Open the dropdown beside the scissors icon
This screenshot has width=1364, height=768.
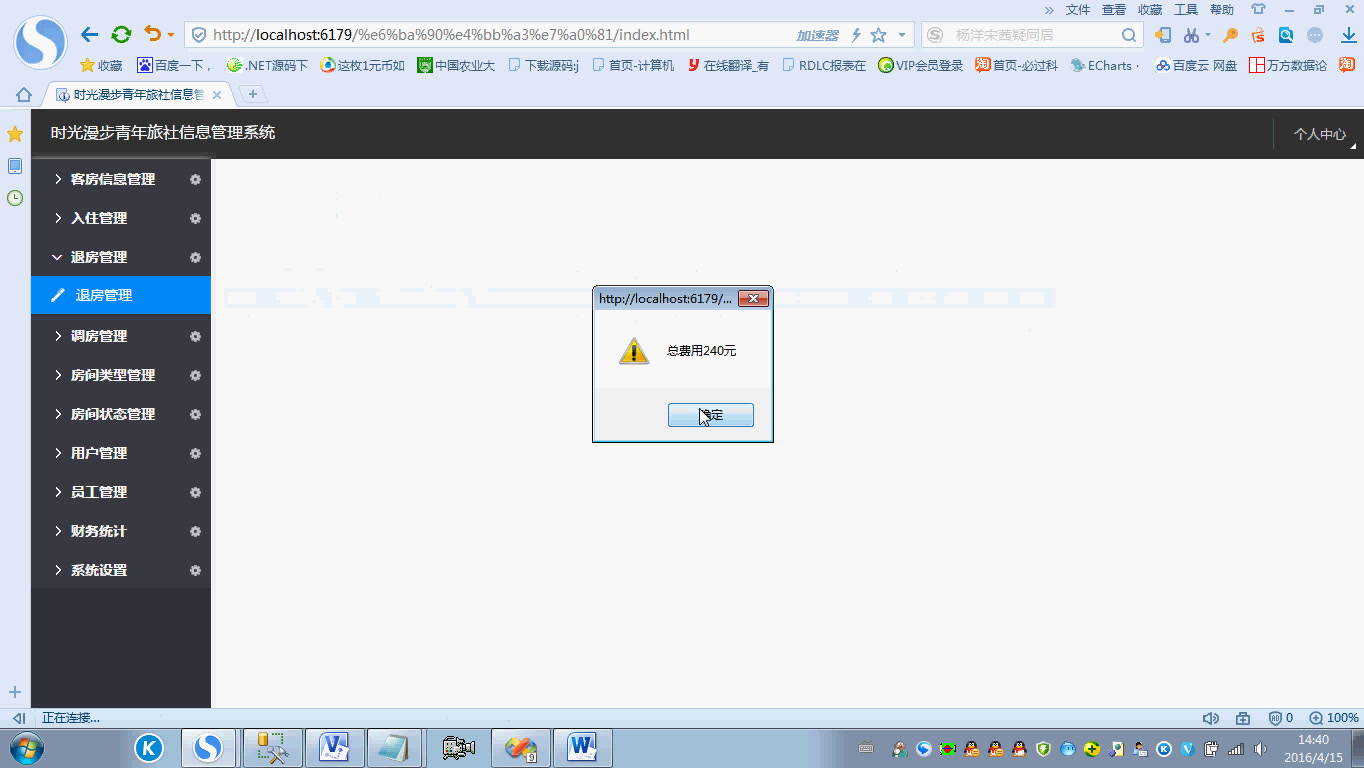1207,35
